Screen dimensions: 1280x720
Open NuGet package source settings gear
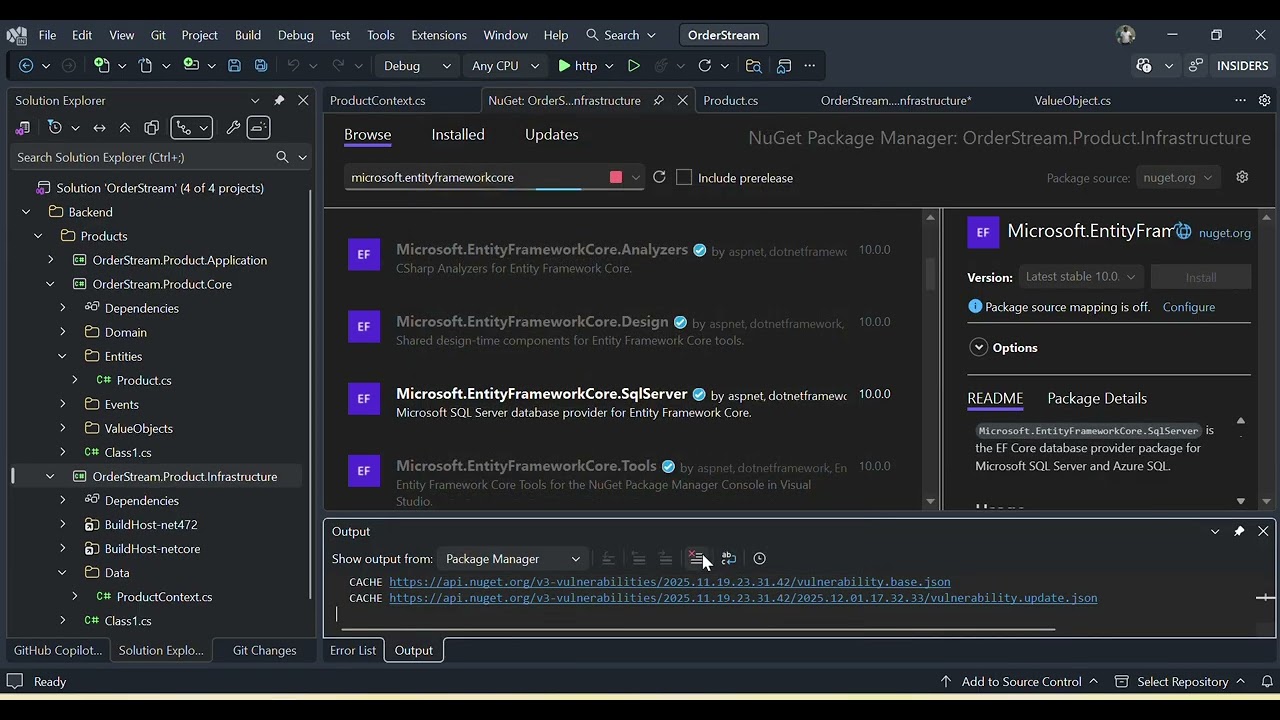click(x=1242, y=177)
